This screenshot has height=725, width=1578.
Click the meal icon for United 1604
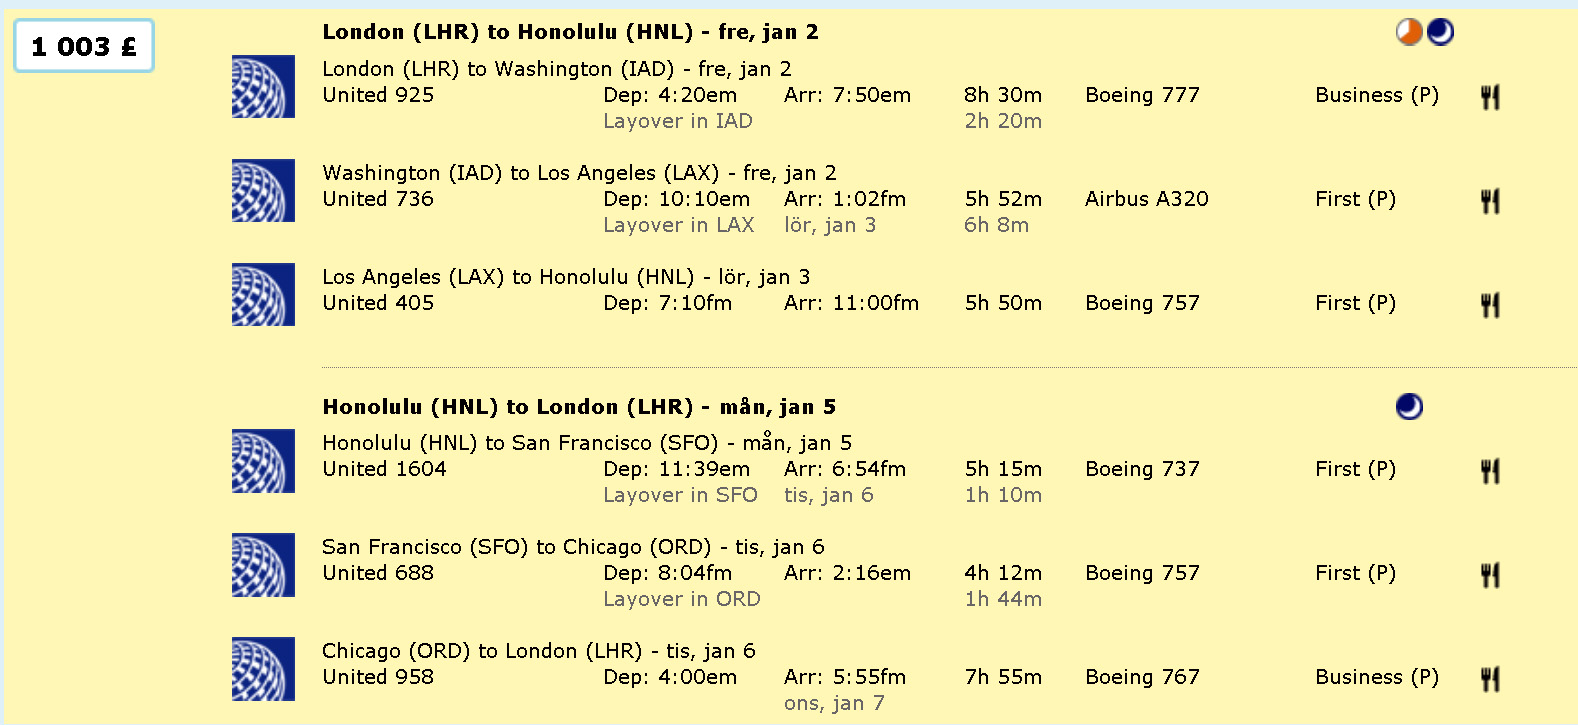pos(1490,471)
